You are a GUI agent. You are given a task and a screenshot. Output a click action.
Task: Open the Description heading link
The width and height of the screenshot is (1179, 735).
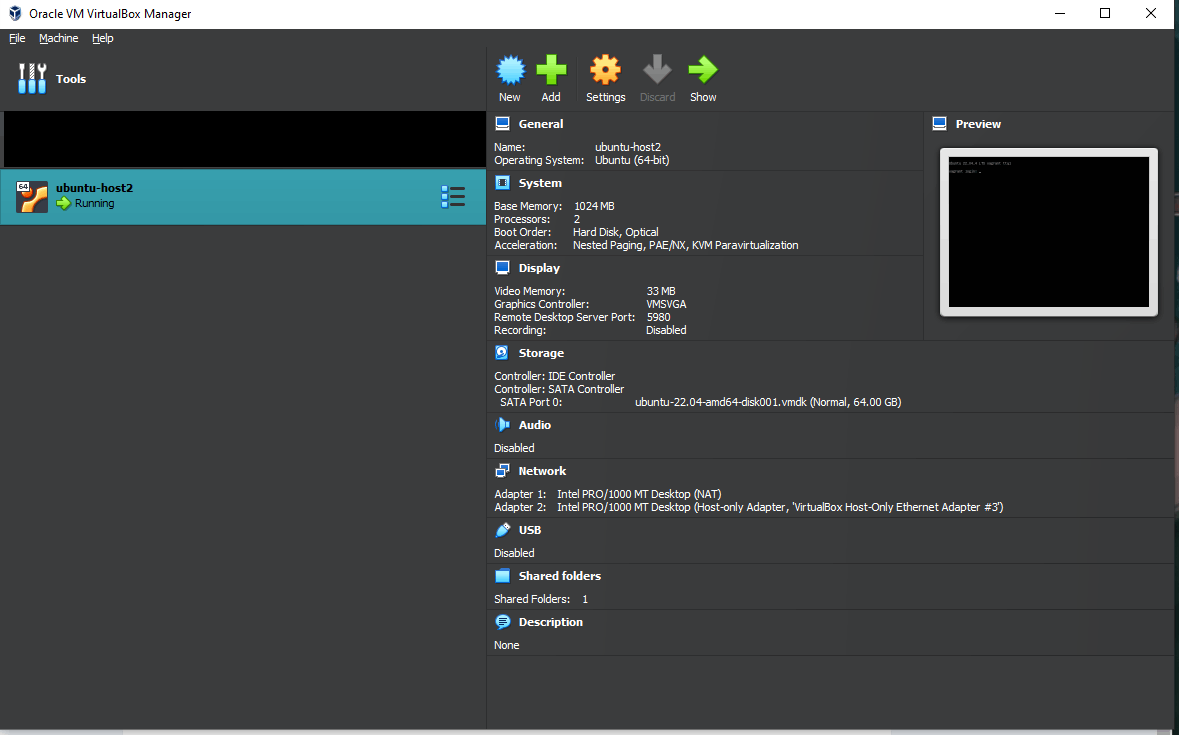tap(550, 622)
